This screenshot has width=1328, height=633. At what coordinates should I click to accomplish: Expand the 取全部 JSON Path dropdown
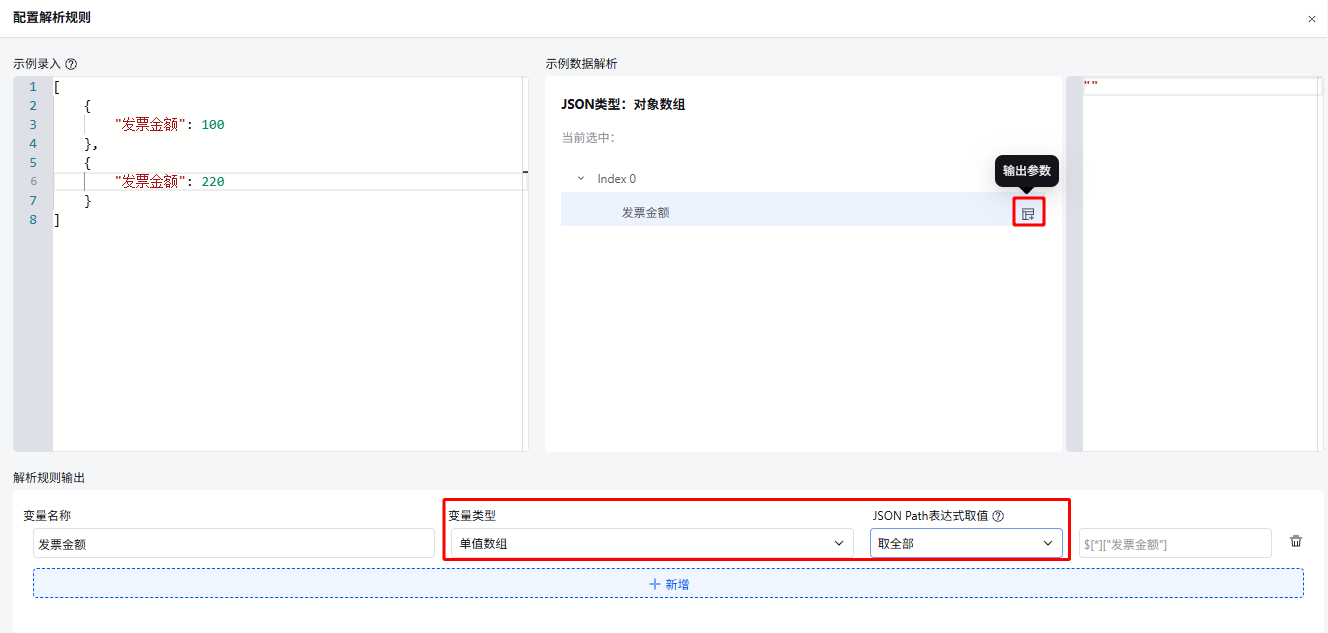(x=965, y=543)
